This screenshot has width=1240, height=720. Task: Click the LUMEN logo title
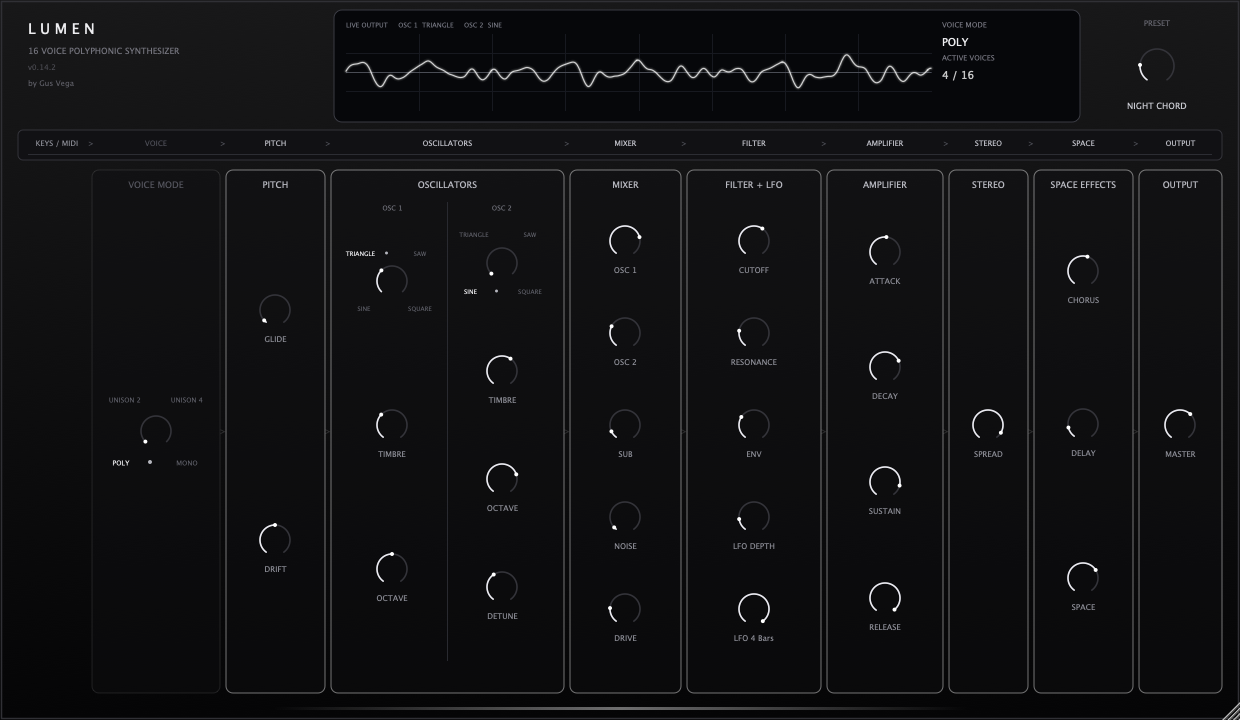[x=63, y=29]
